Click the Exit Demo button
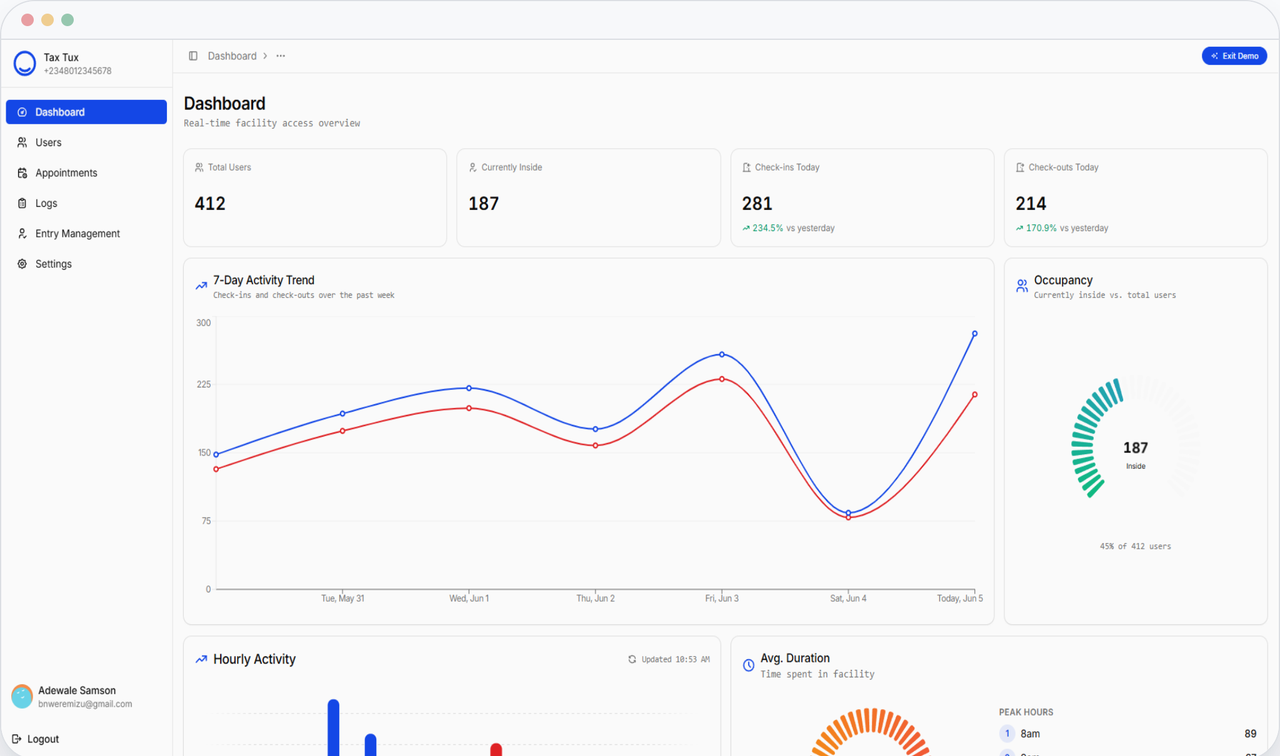 [x=1234, y=56]
